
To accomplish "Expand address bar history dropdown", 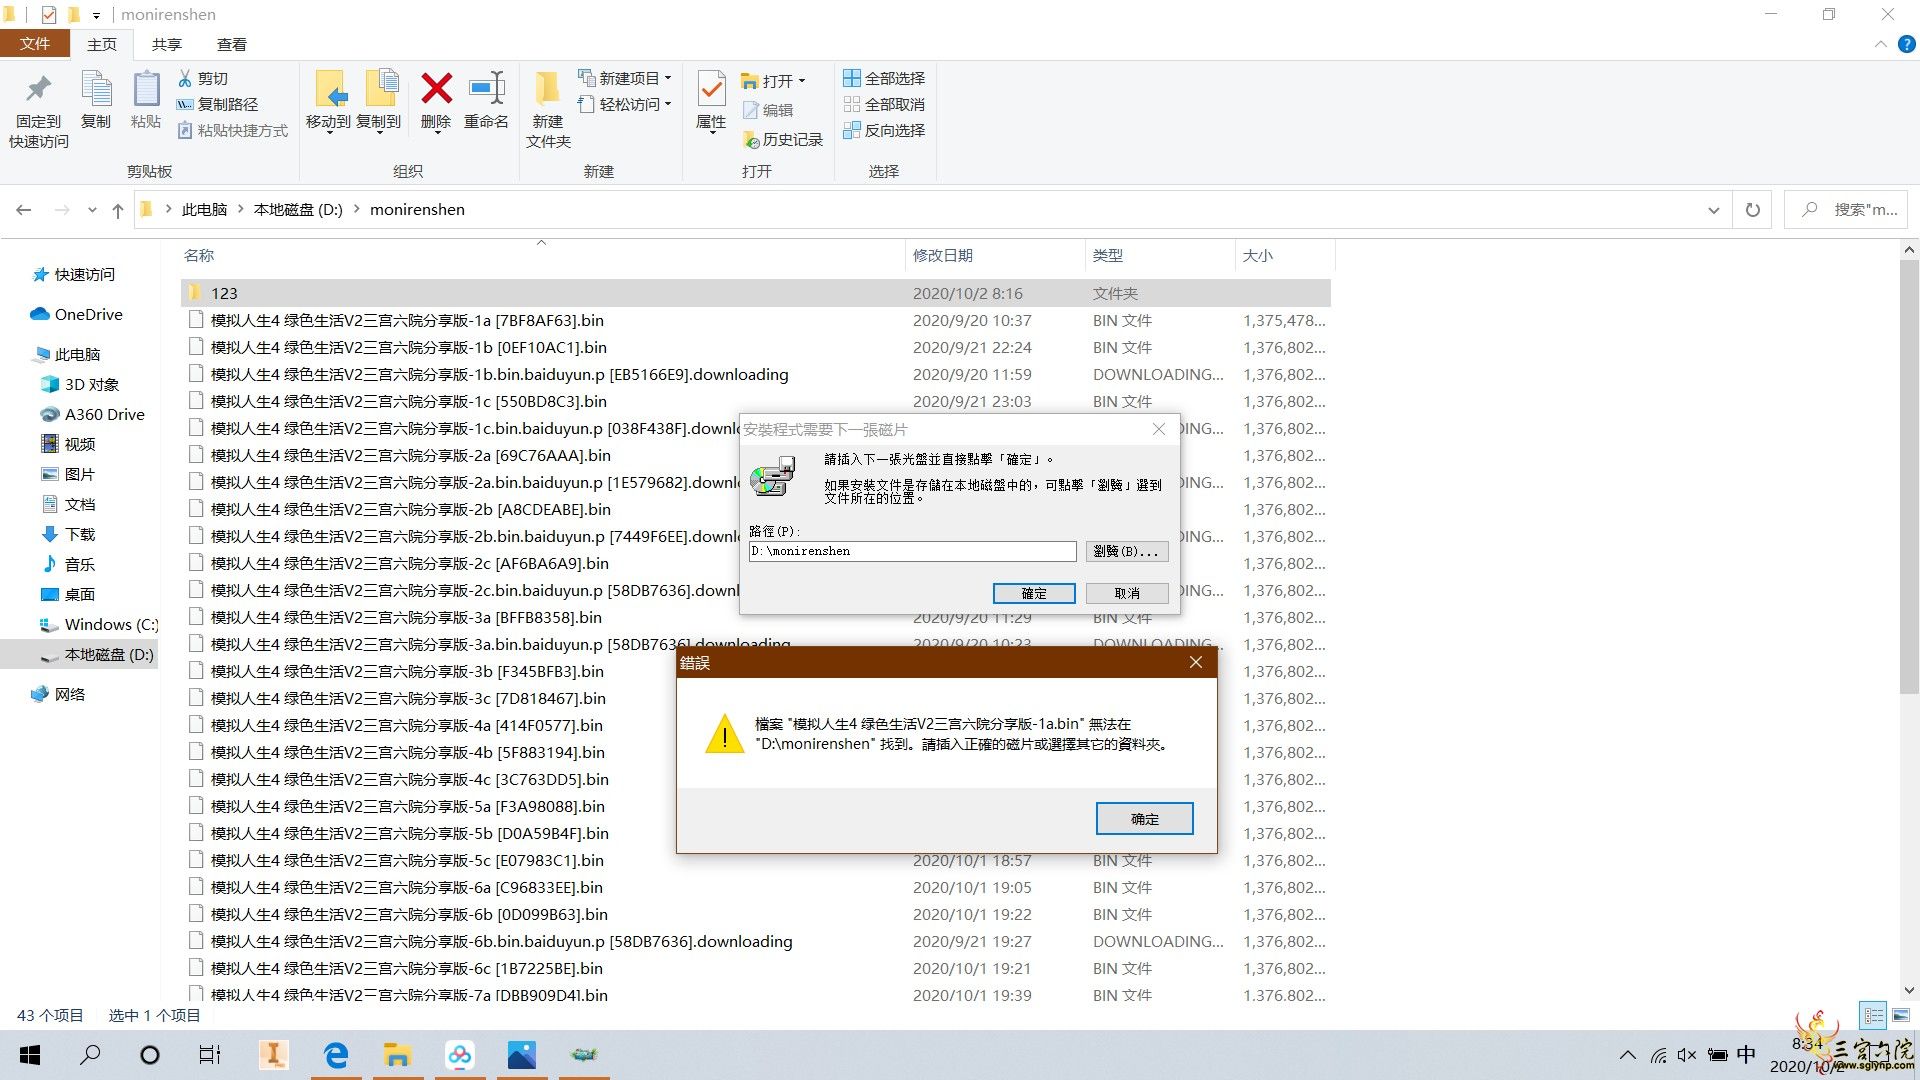I will click(1713, 210).
